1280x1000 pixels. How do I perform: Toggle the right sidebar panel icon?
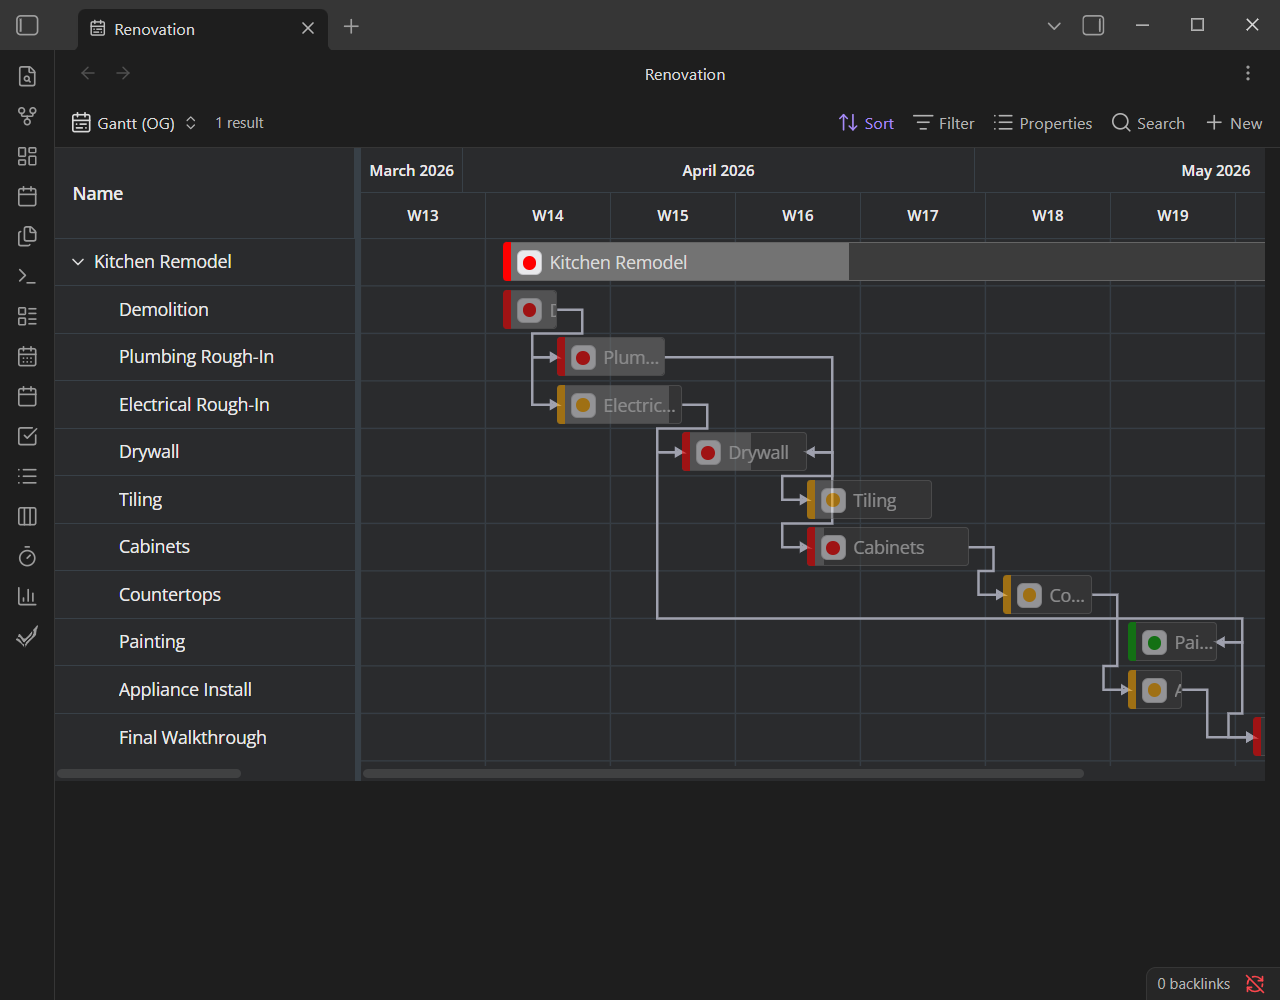click(x=1094, y=26)
